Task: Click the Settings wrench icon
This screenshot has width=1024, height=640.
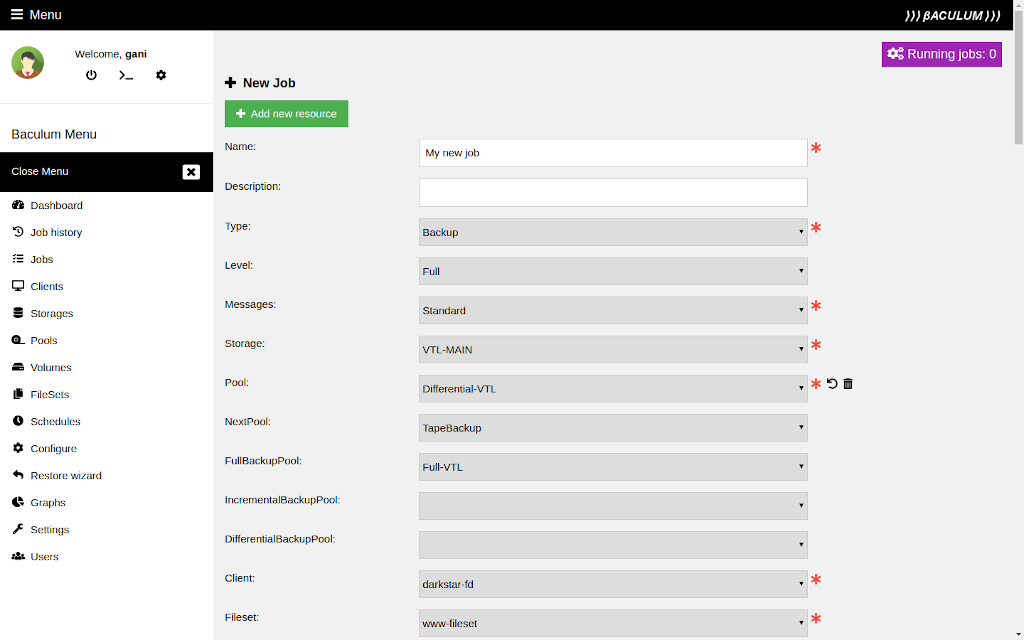Action: coord(18,529)
